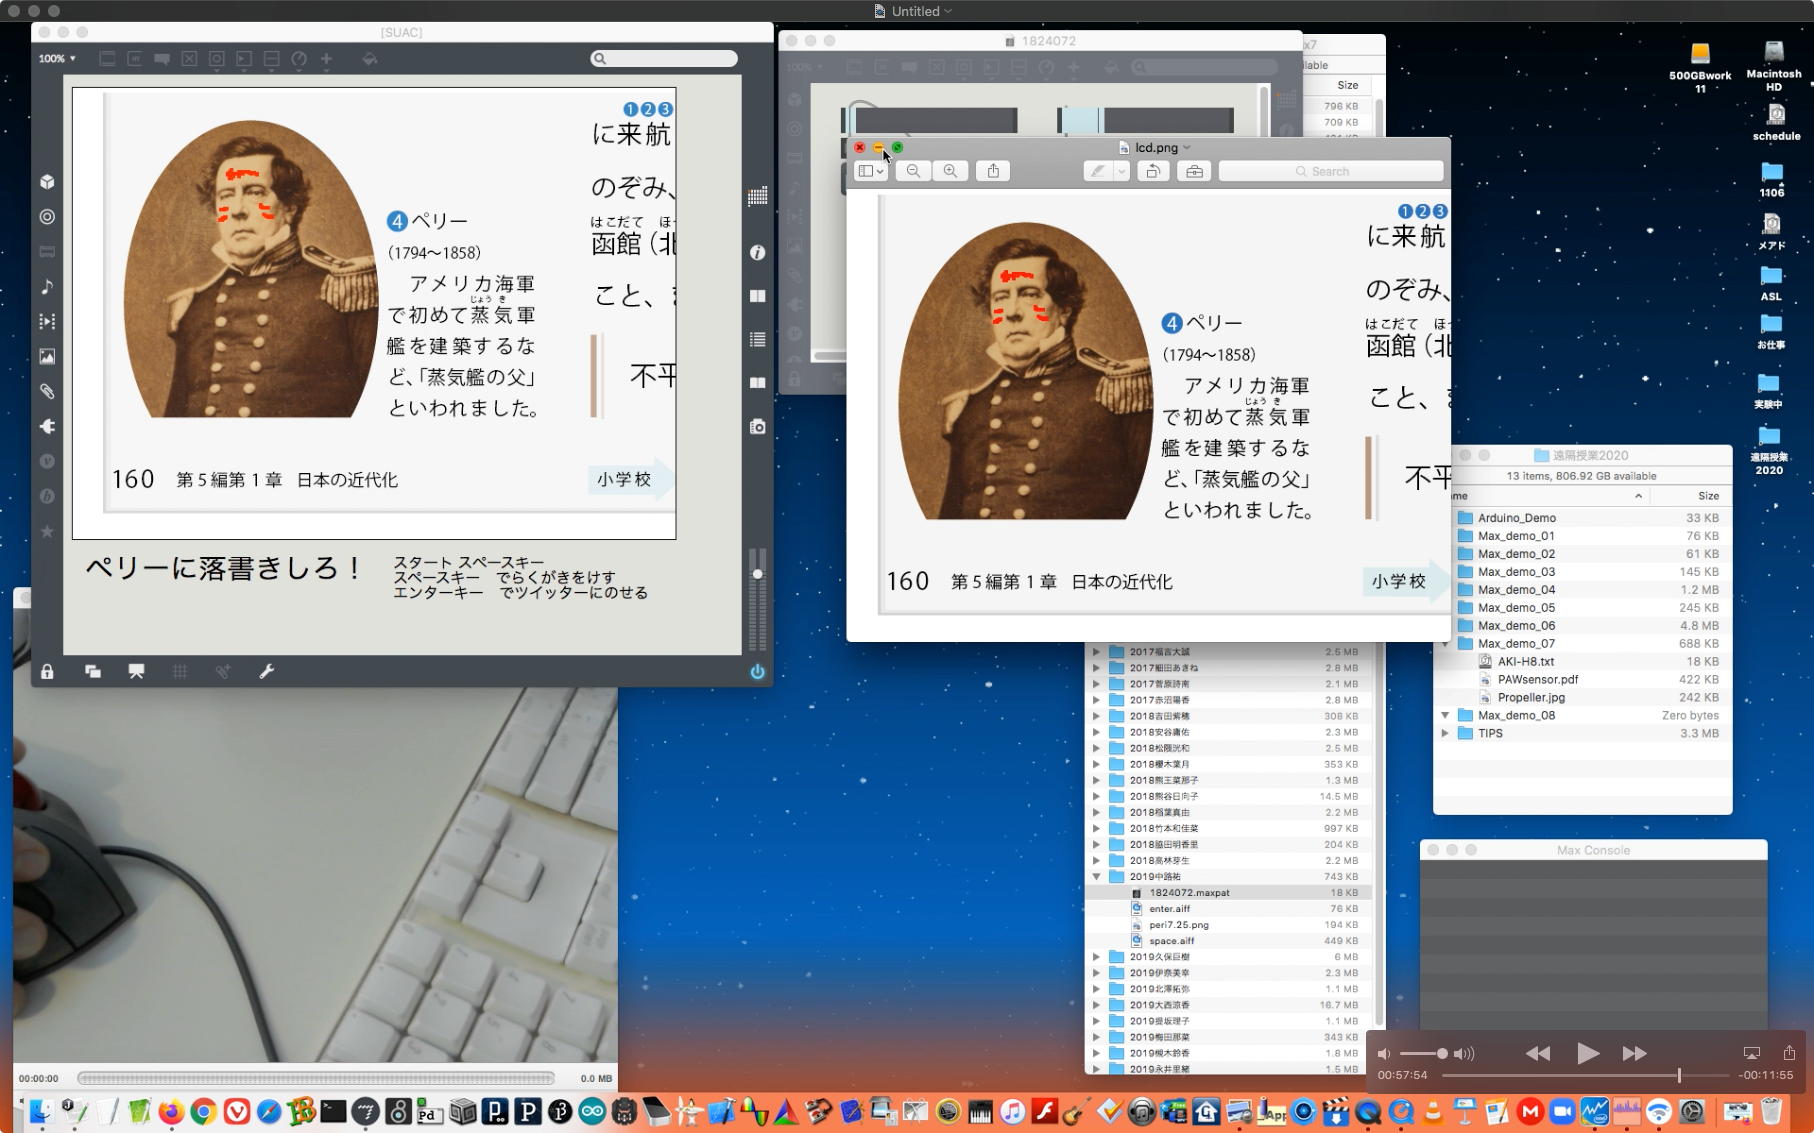1814x1133 pixels.
Task: Mute audio with the speaker icon in player
Action: 1384,1054
